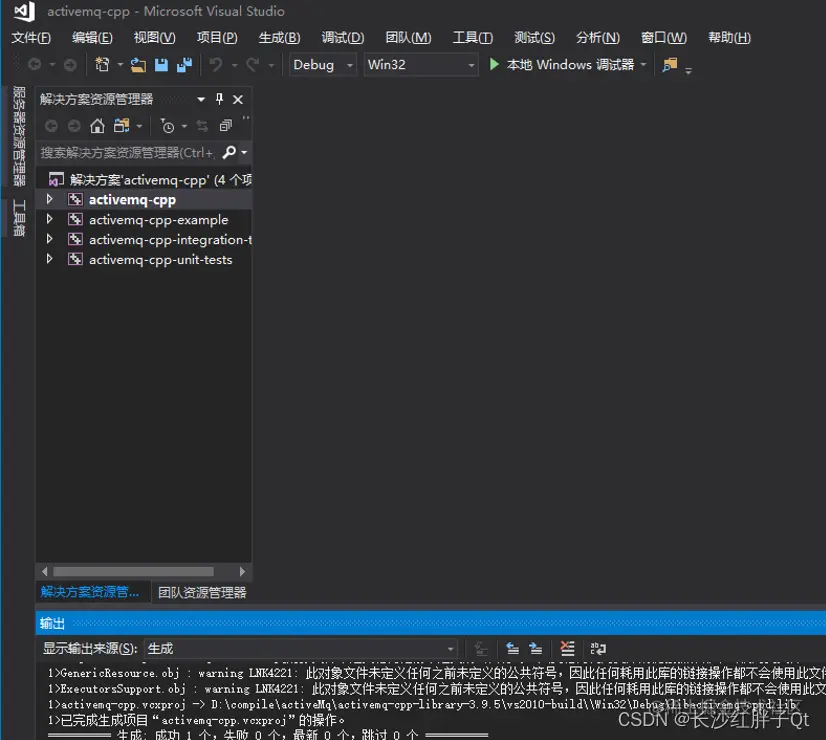Open the 工具箱 side tab
This screenshot has width=826, height=740.
(19, 218)
